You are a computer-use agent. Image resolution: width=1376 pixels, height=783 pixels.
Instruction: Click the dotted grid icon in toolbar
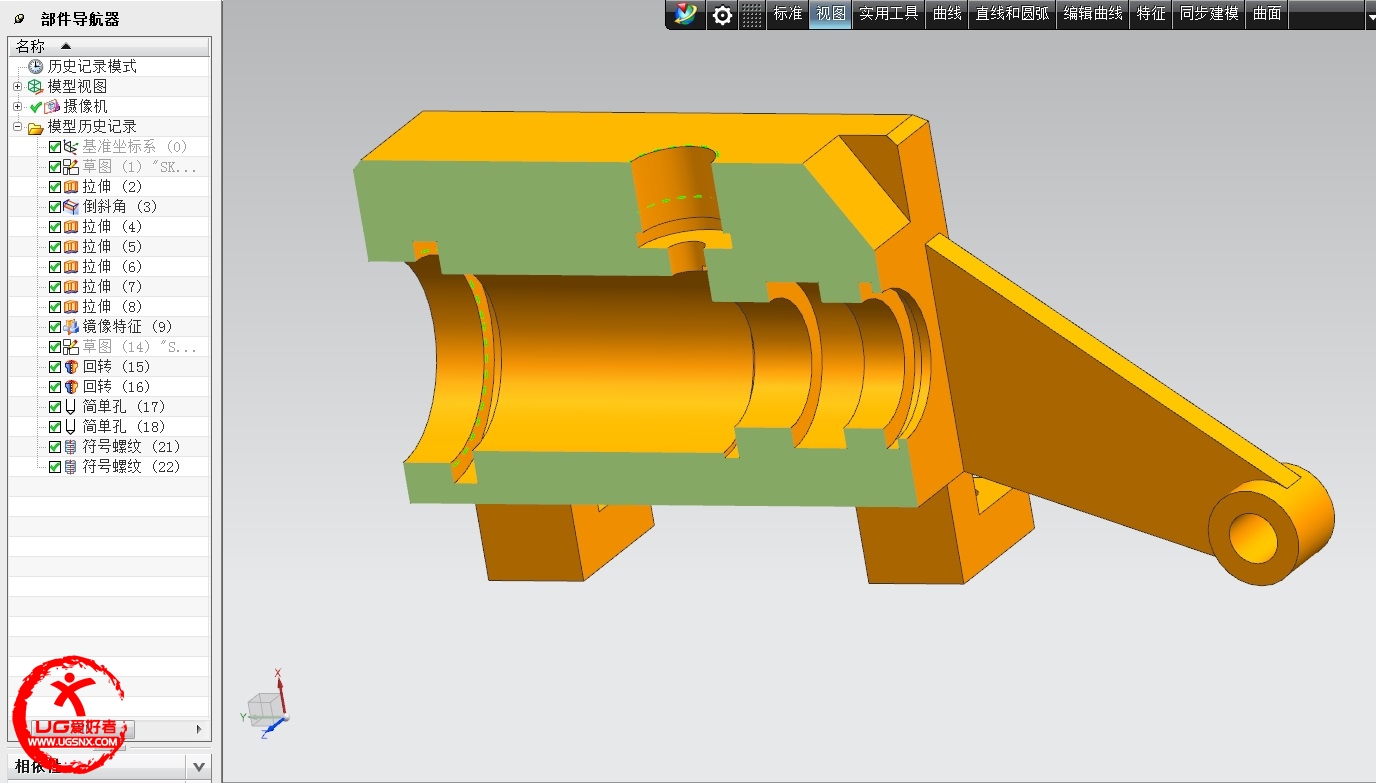(752, 15)
